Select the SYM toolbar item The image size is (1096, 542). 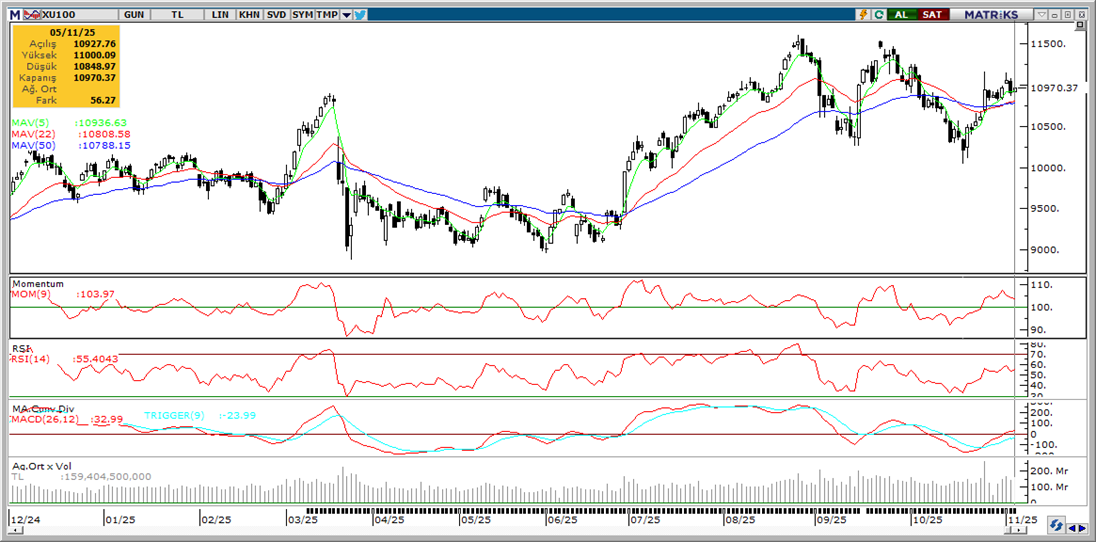point(302,15)
